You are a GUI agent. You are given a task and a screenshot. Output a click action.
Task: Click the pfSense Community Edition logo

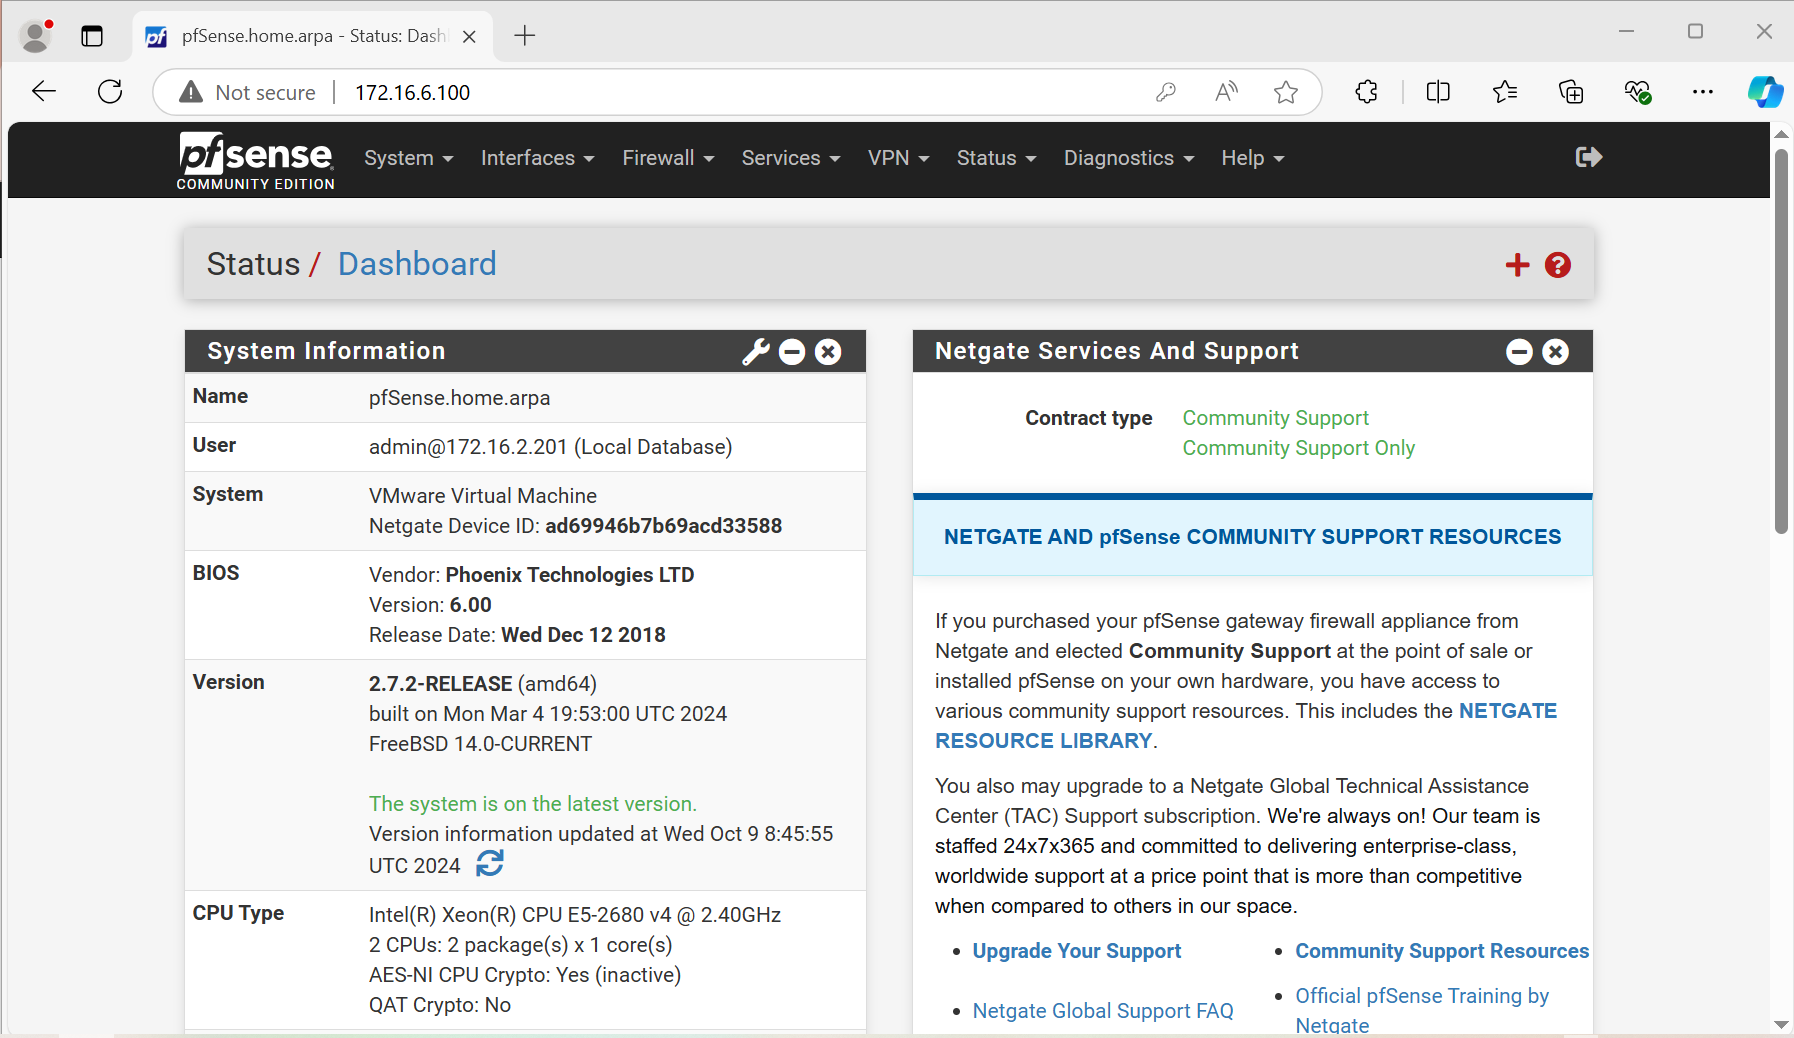pyautogui.click(x=256, y=160)
